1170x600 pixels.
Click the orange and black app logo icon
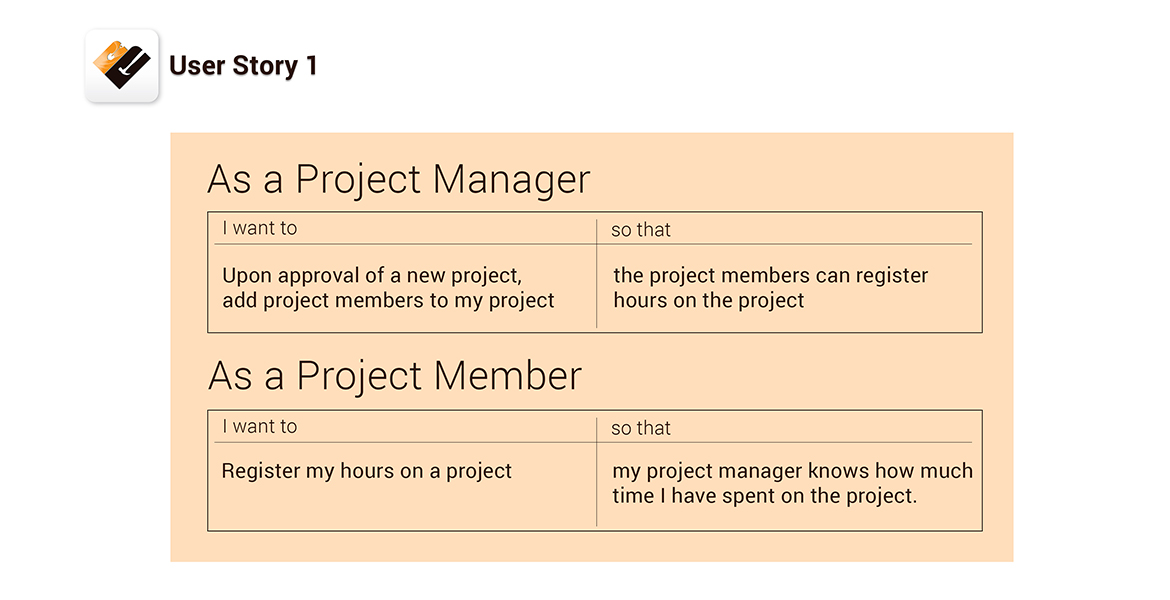[x=122, y=66]
